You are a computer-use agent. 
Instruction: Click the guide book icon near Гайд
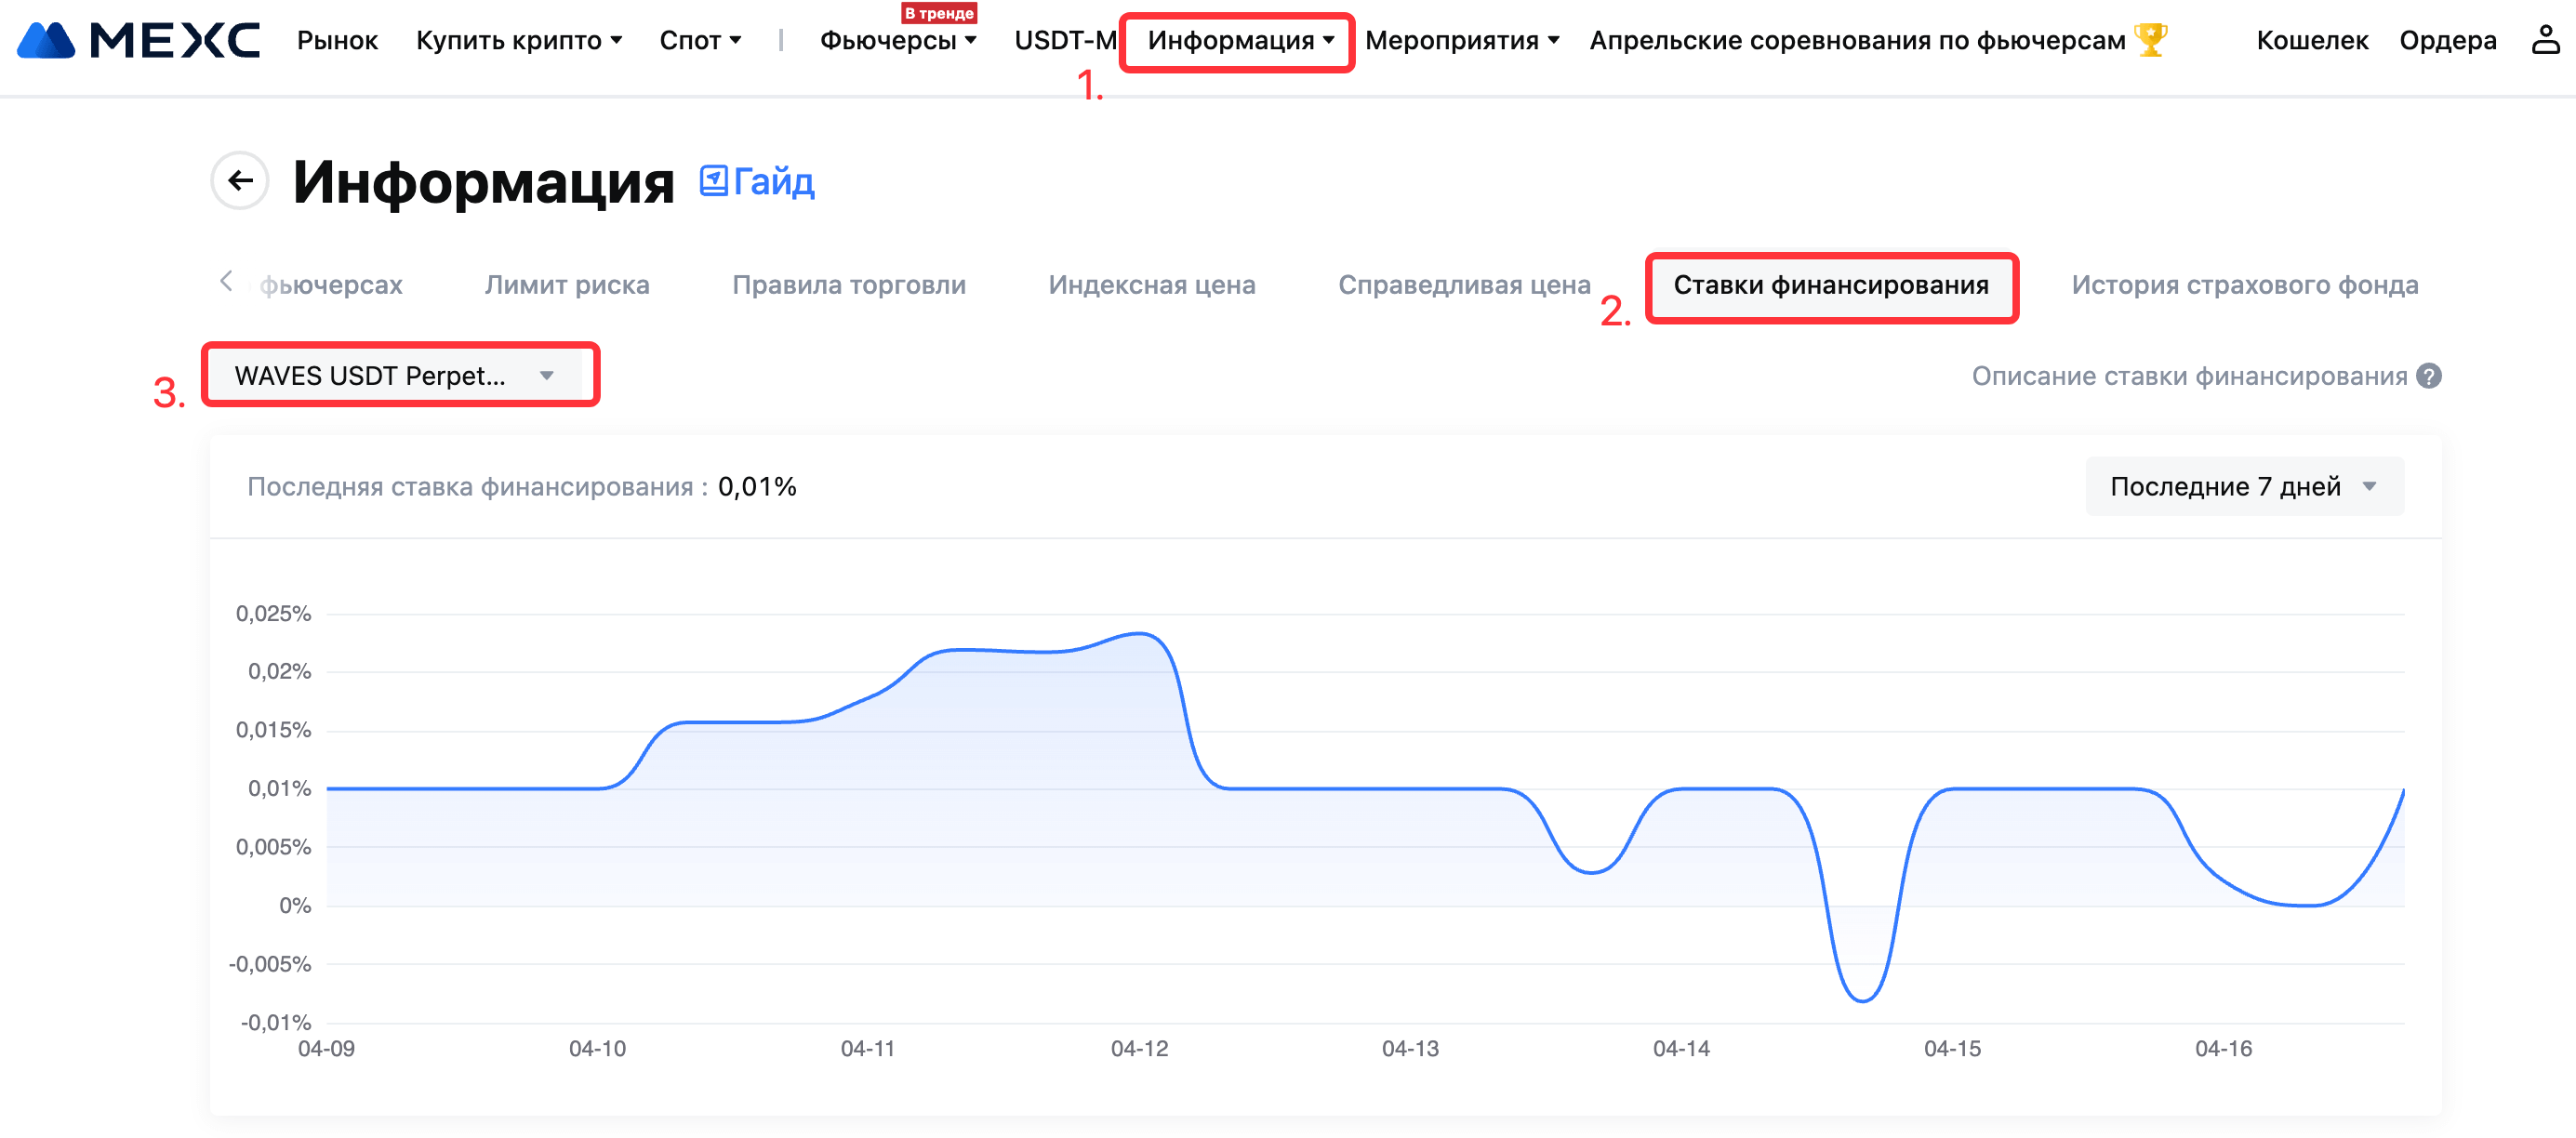pos(713,180)
